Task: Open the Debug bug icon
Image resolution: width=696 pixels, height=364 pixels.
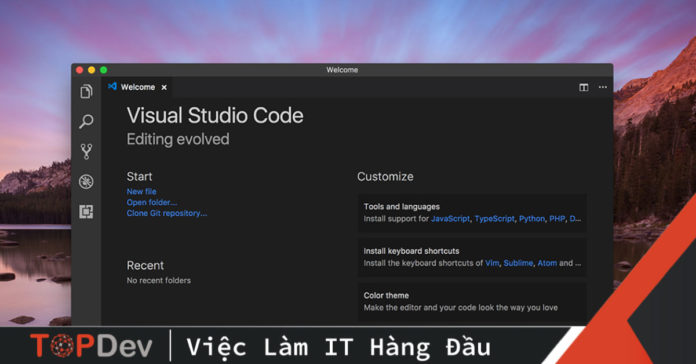Action: [x=86, y=182]
